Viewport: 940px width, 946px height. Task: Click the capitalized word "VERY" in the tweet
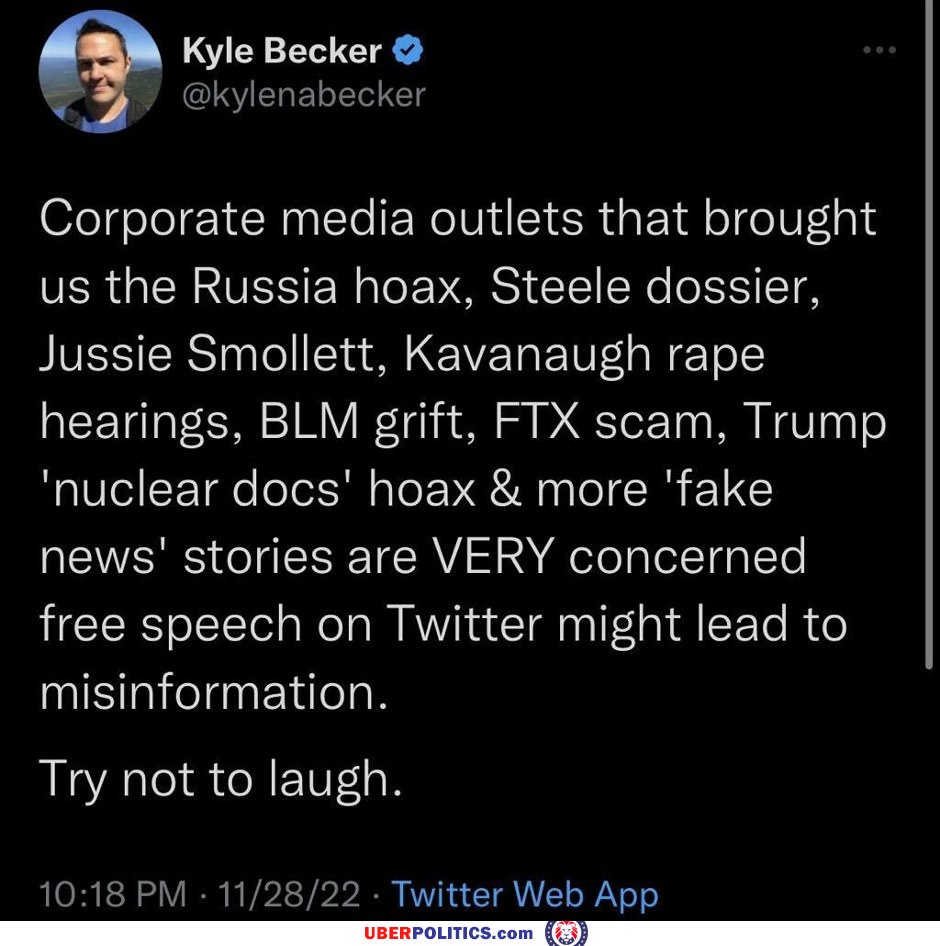(494, 556)
